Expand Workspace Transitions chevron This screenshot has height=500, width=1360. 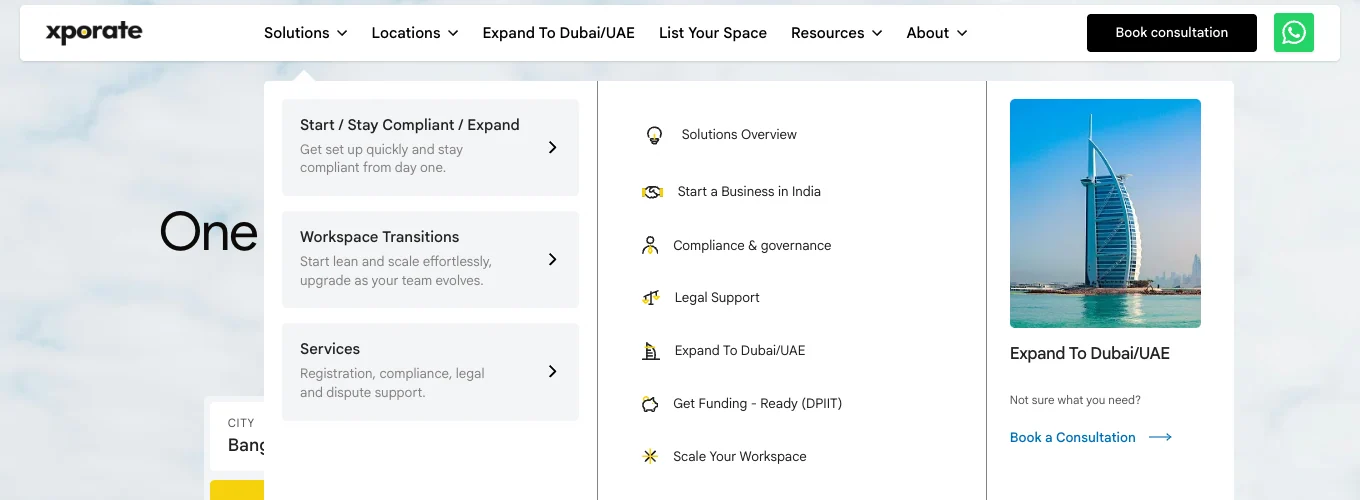pyautogui.click(x=552, y=259)
